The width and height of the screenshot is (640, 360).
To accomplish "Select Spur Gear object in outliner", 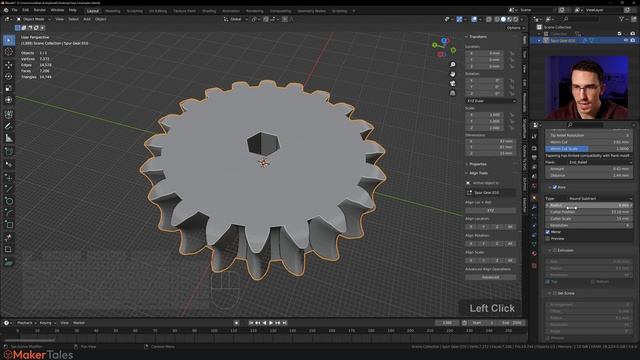I will pyautogui.click(x=563, y=40).
